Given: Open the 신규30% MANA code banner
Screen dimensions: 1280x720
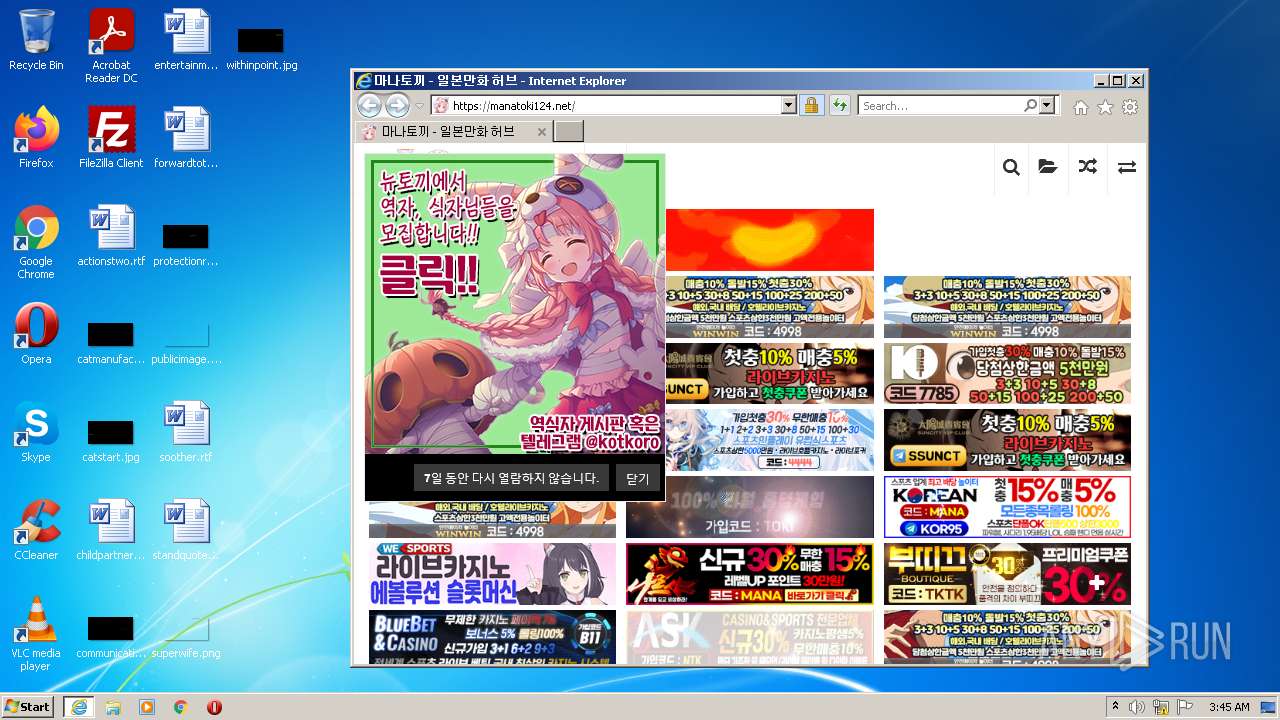Looking at the screenshot, I should point(750,574).
